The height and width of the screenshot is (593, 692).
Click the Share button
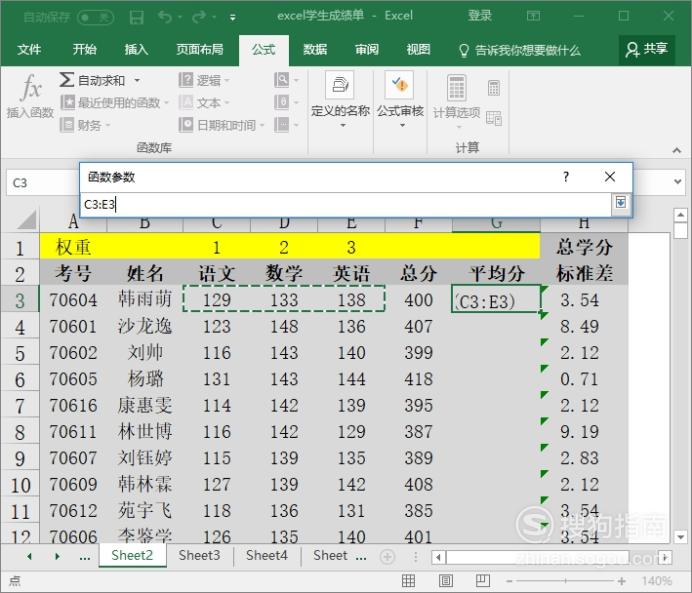(x=647, y=49)
